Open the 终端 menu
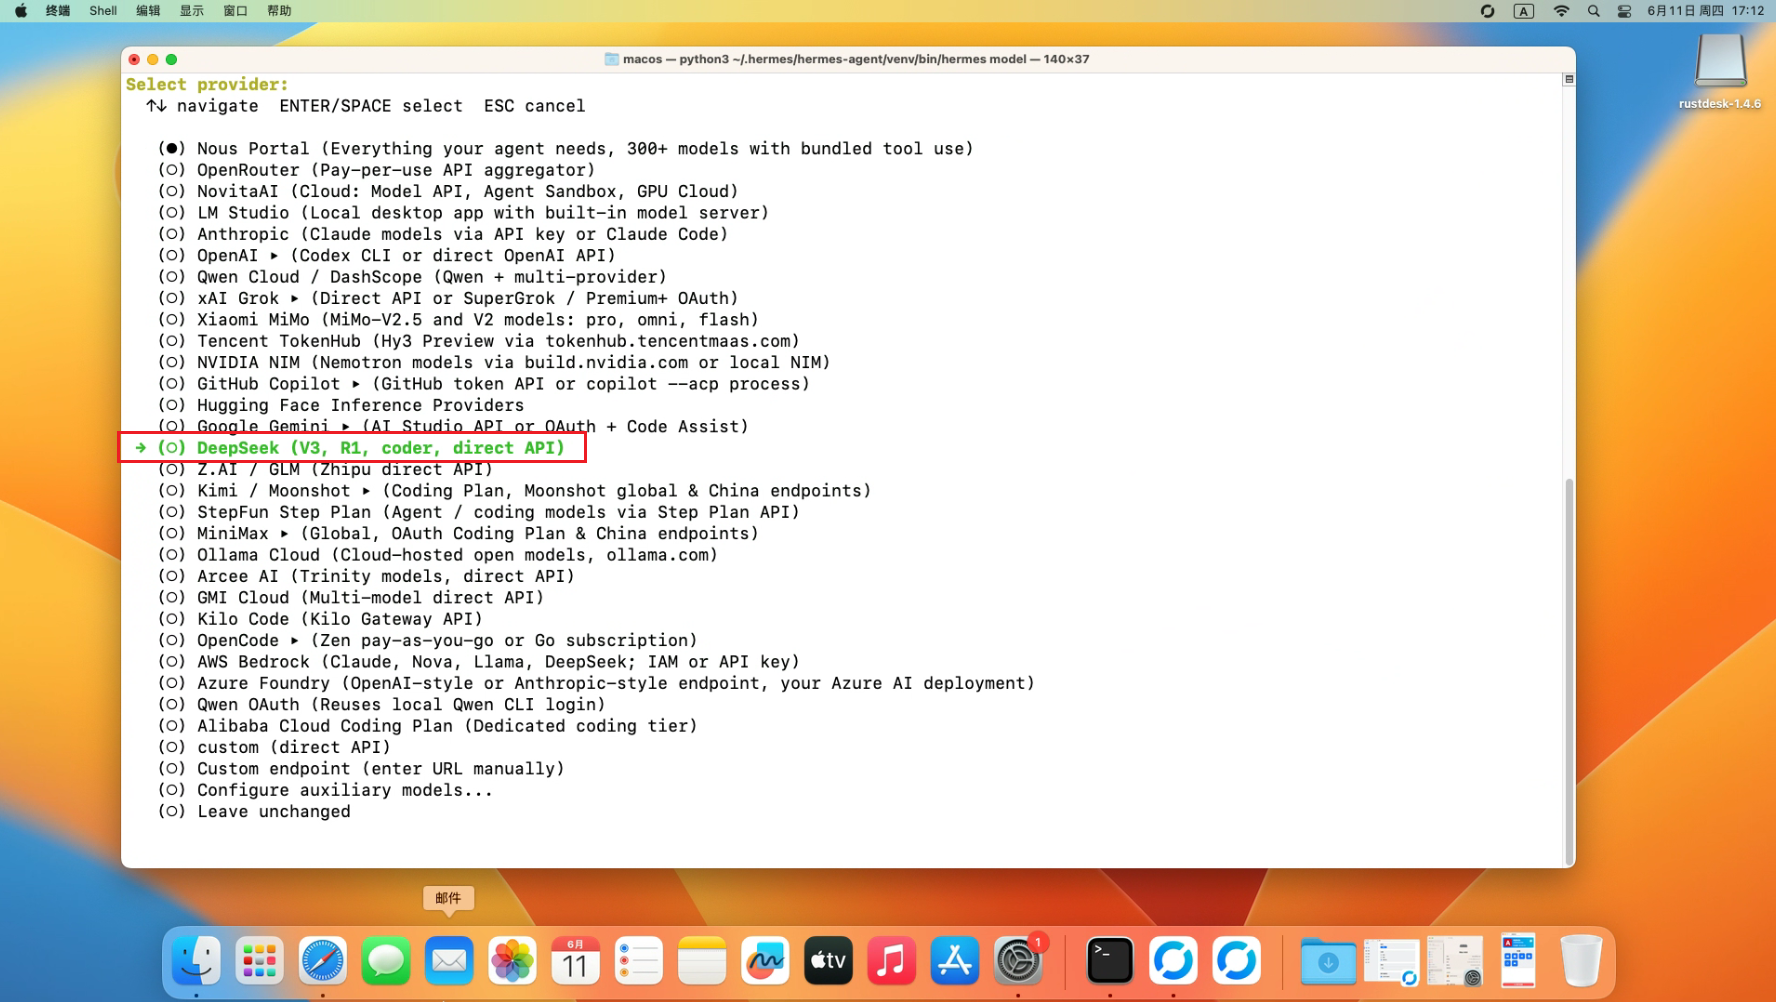Screen dimensions: 1776x1002 pos(58,11)
